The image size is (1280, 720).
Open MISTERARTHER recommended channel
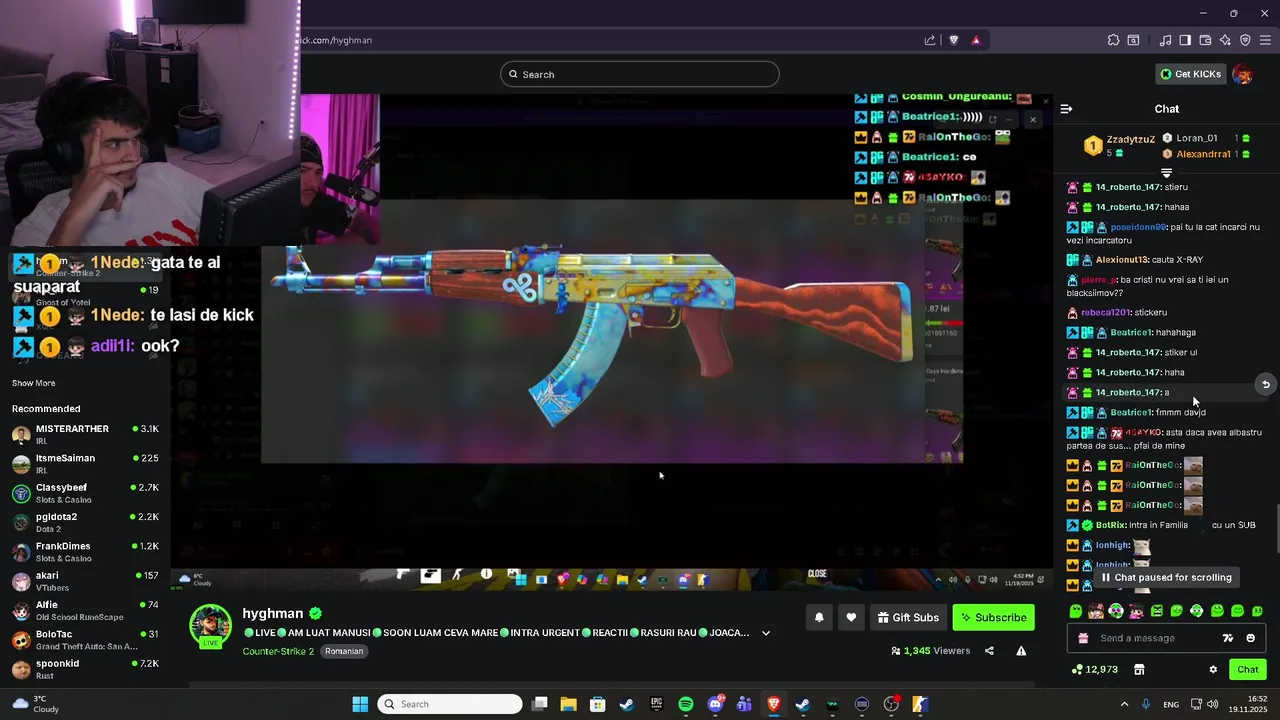pos(85,434)
